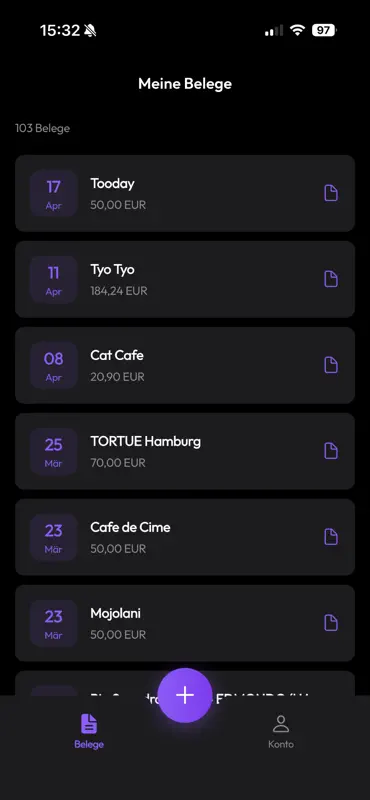Image resolution: width=370 pixels, height=800 pixels.
Task: Tap the 08 Apr date badge
Action: pos(54,365)
